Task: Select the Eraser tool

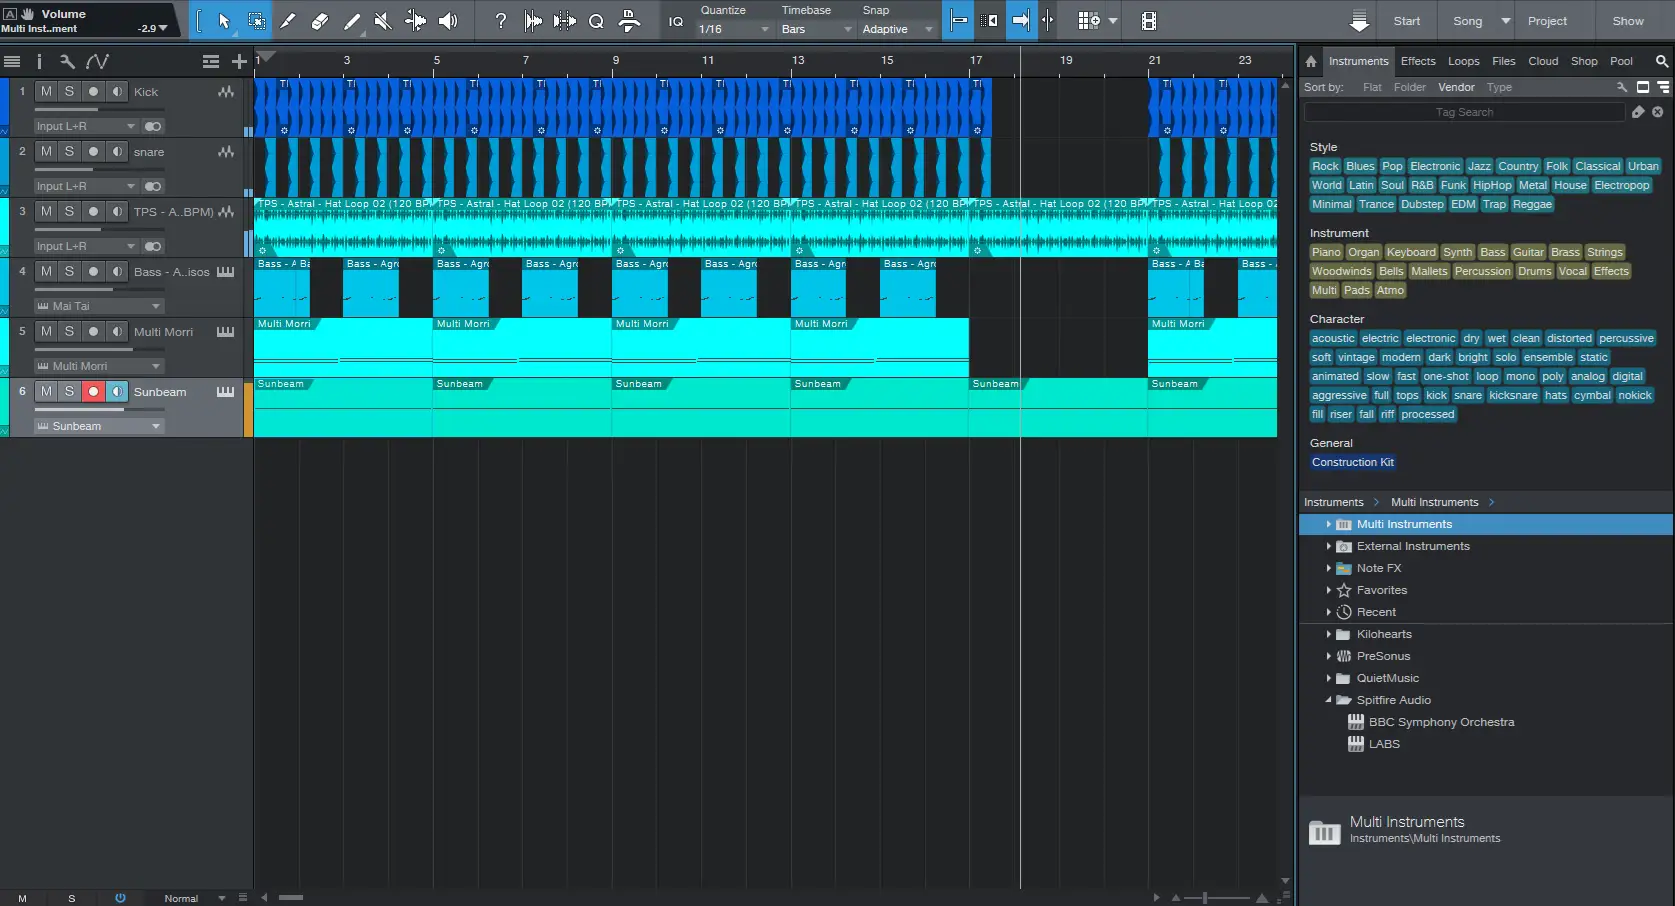Action: pyautogui.click(x=320, y=21)
